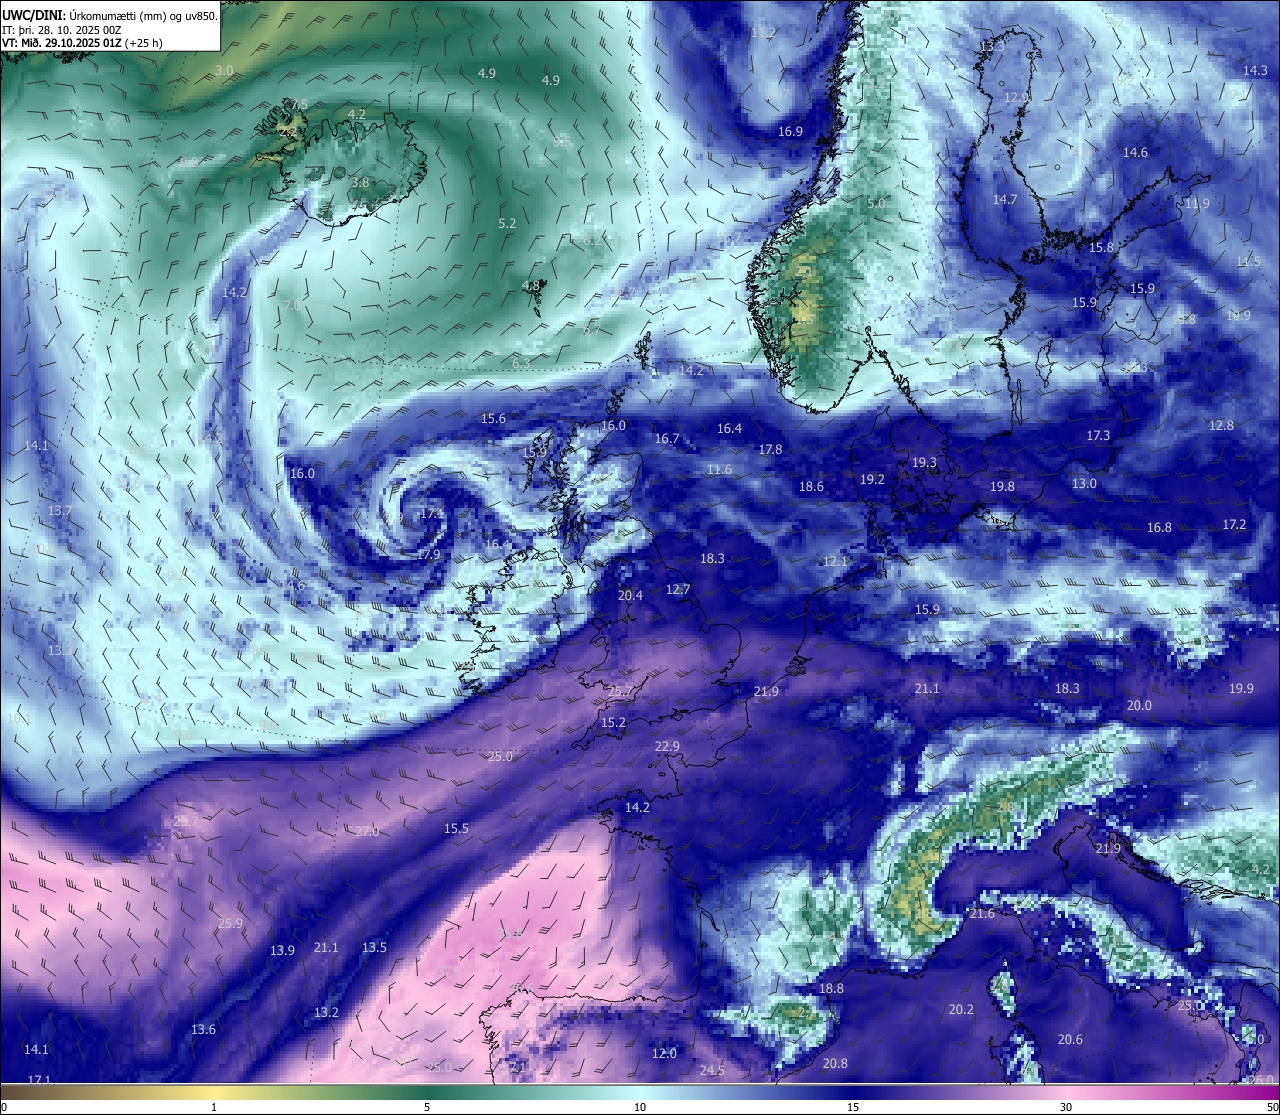The height and width of the screenshot is (1115, 1280).
Task: Click the 24.5 value at the bottom edge
Action: 711,1071
